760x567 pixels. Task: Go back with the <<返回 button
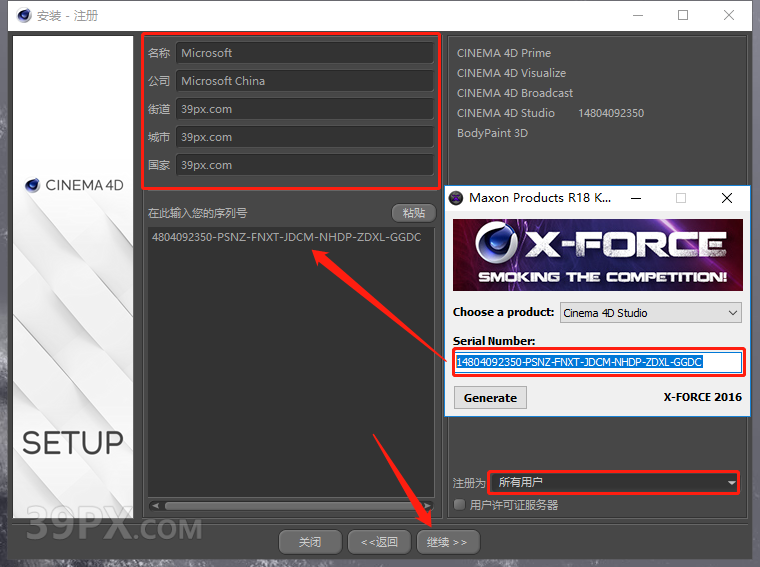pyautogui.click(x=379, y=542)
